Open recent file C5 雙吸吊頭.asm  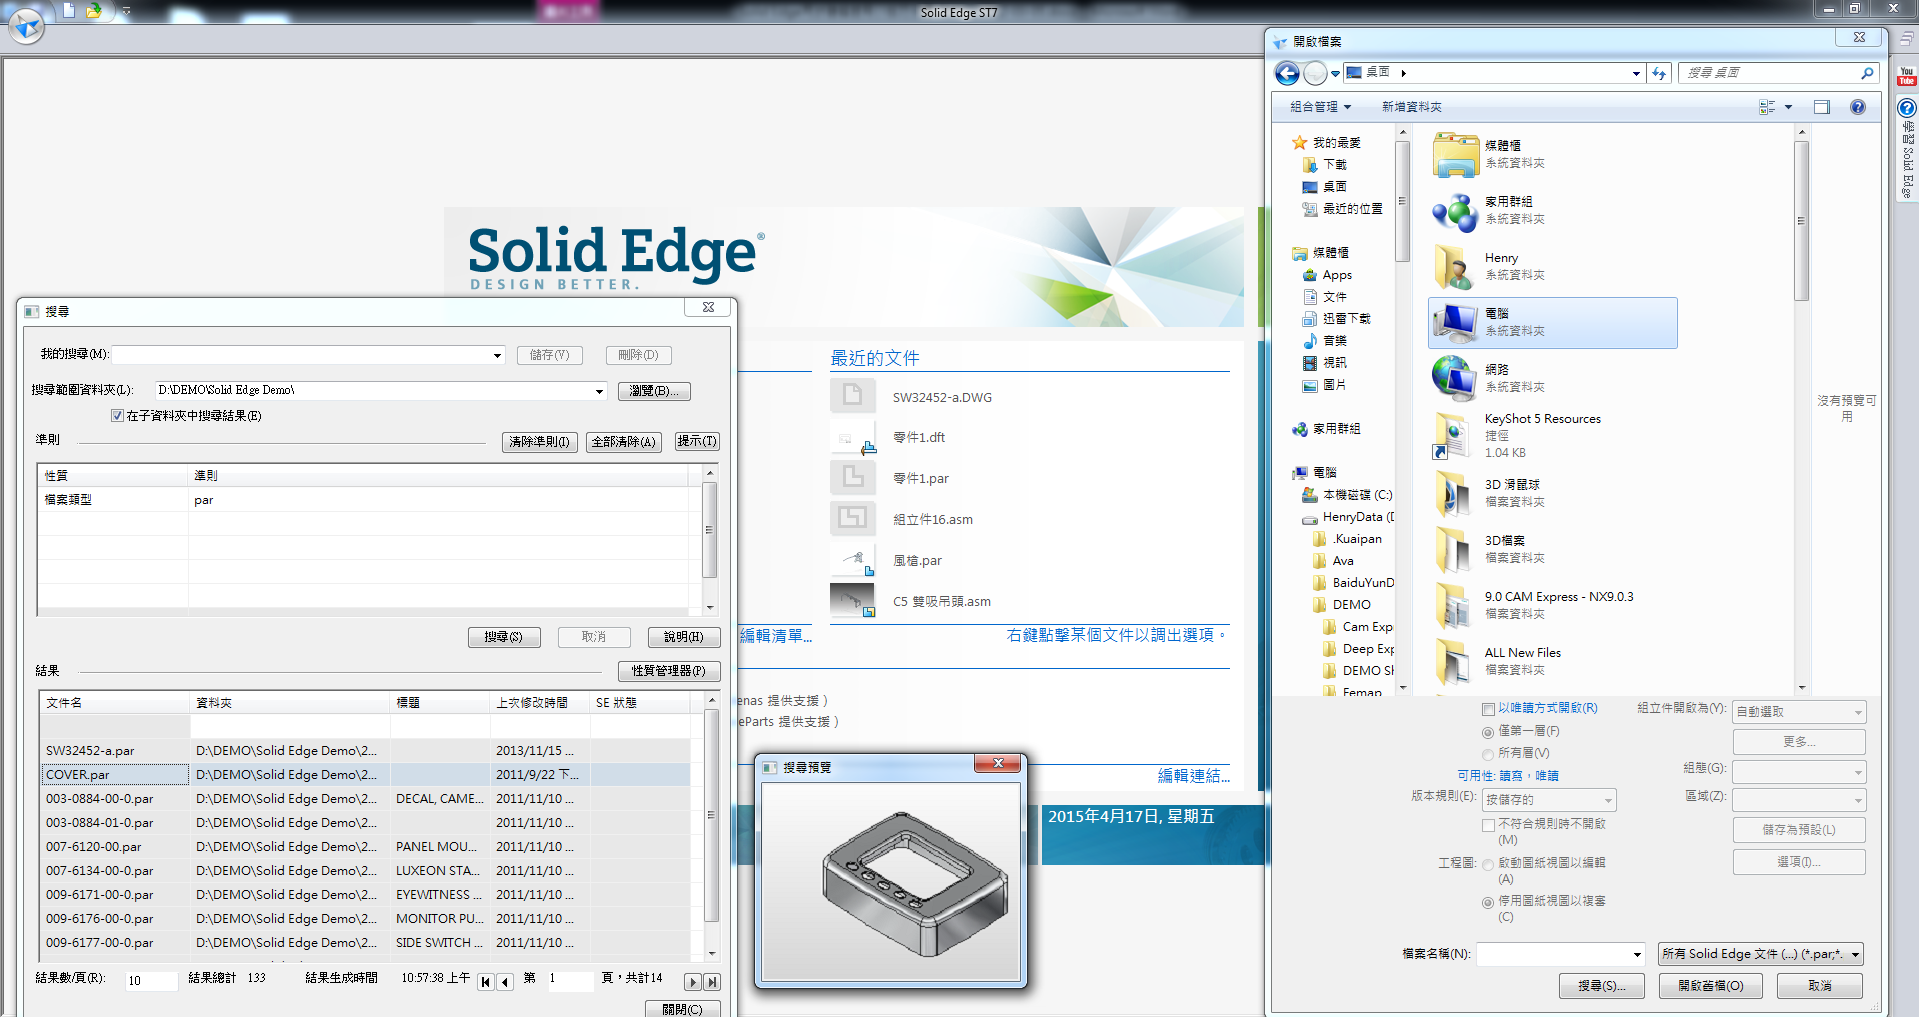(x=941, y=602)
